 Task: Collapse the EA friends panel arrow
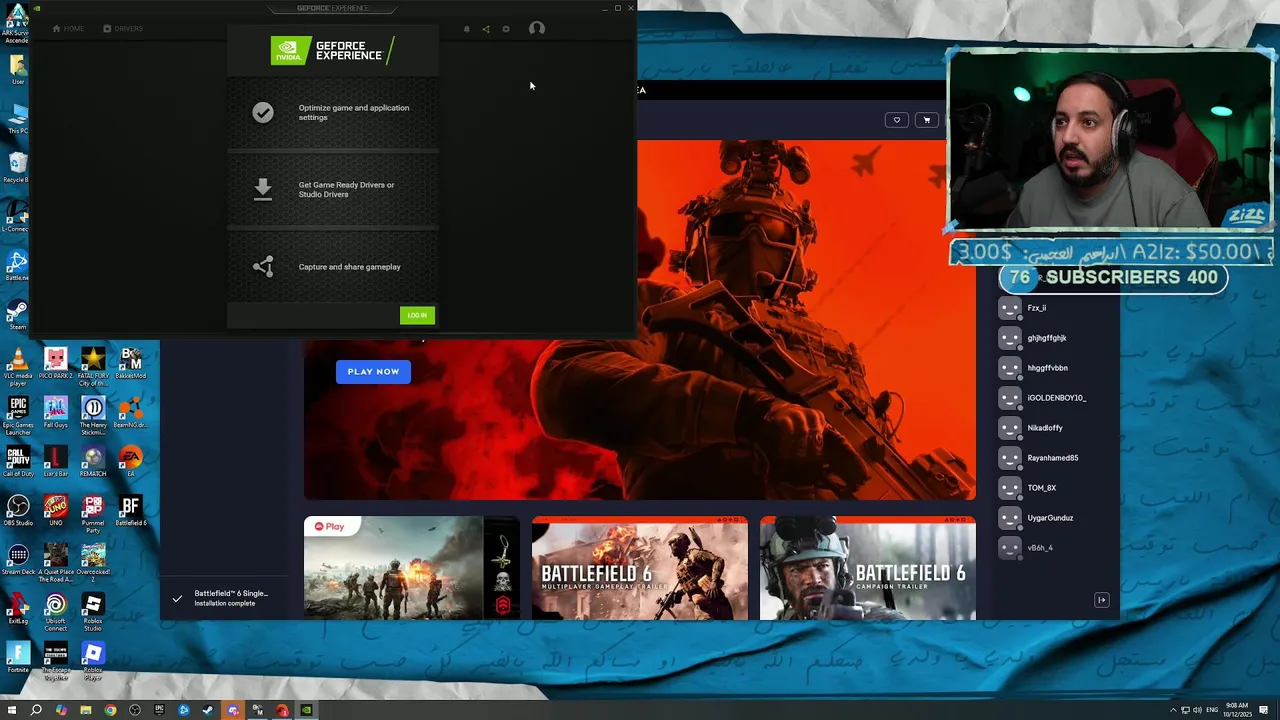coord(1102,600)
